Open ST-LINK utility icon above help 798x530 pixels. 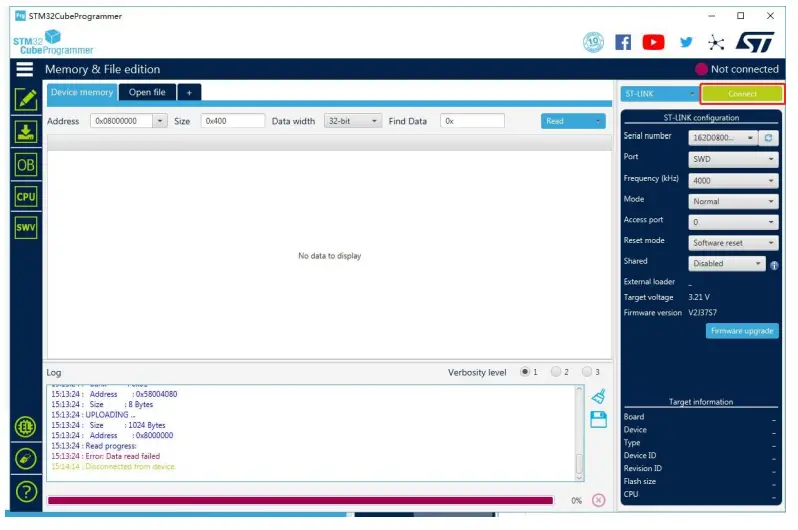coord(25,459)
